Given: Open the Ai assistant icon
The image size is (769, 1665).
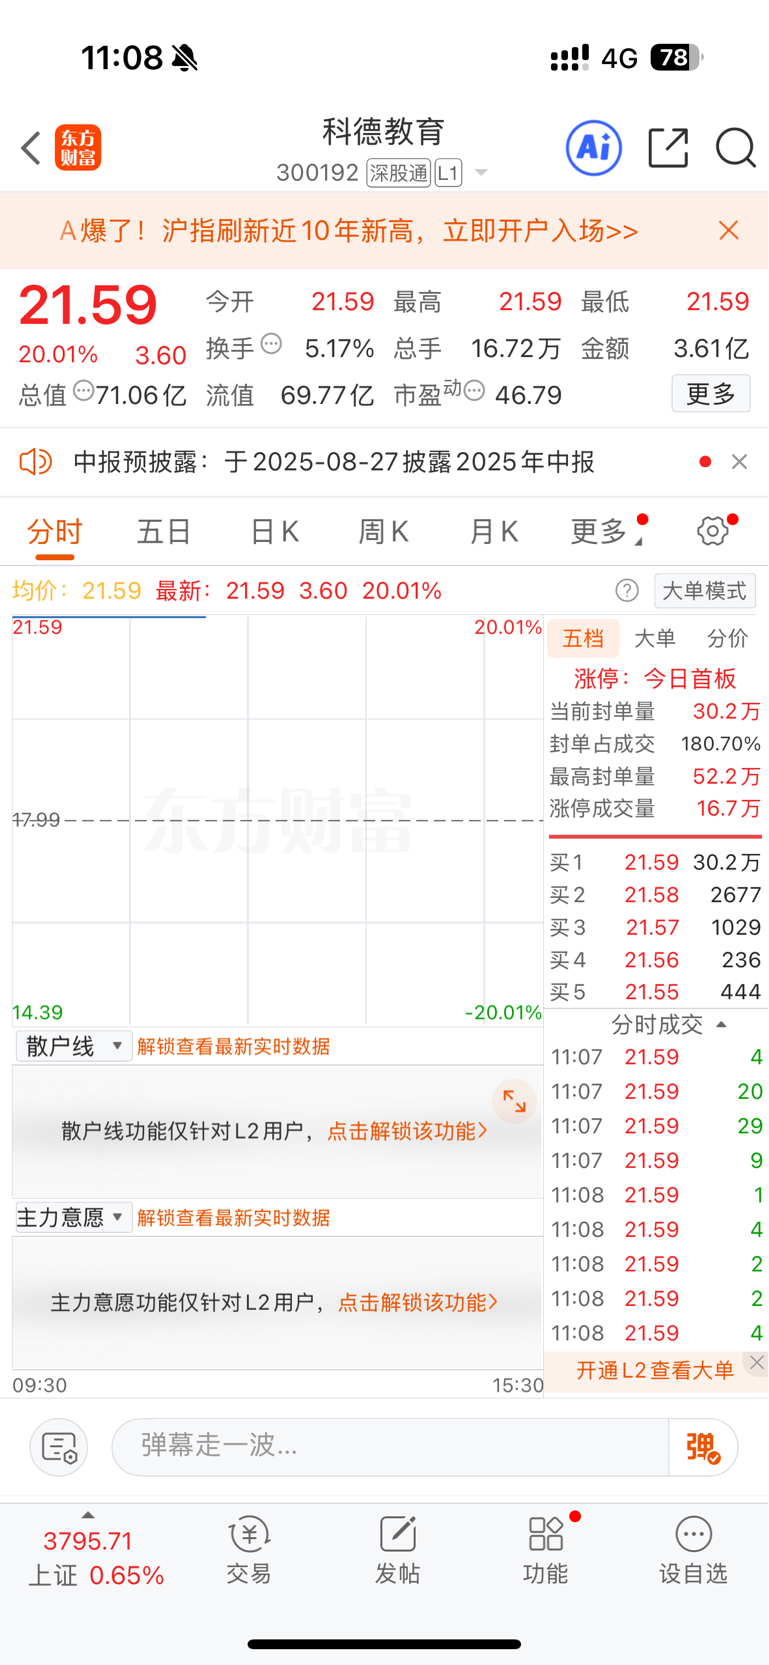Looking at the screenshot, I should coord(594,148).
